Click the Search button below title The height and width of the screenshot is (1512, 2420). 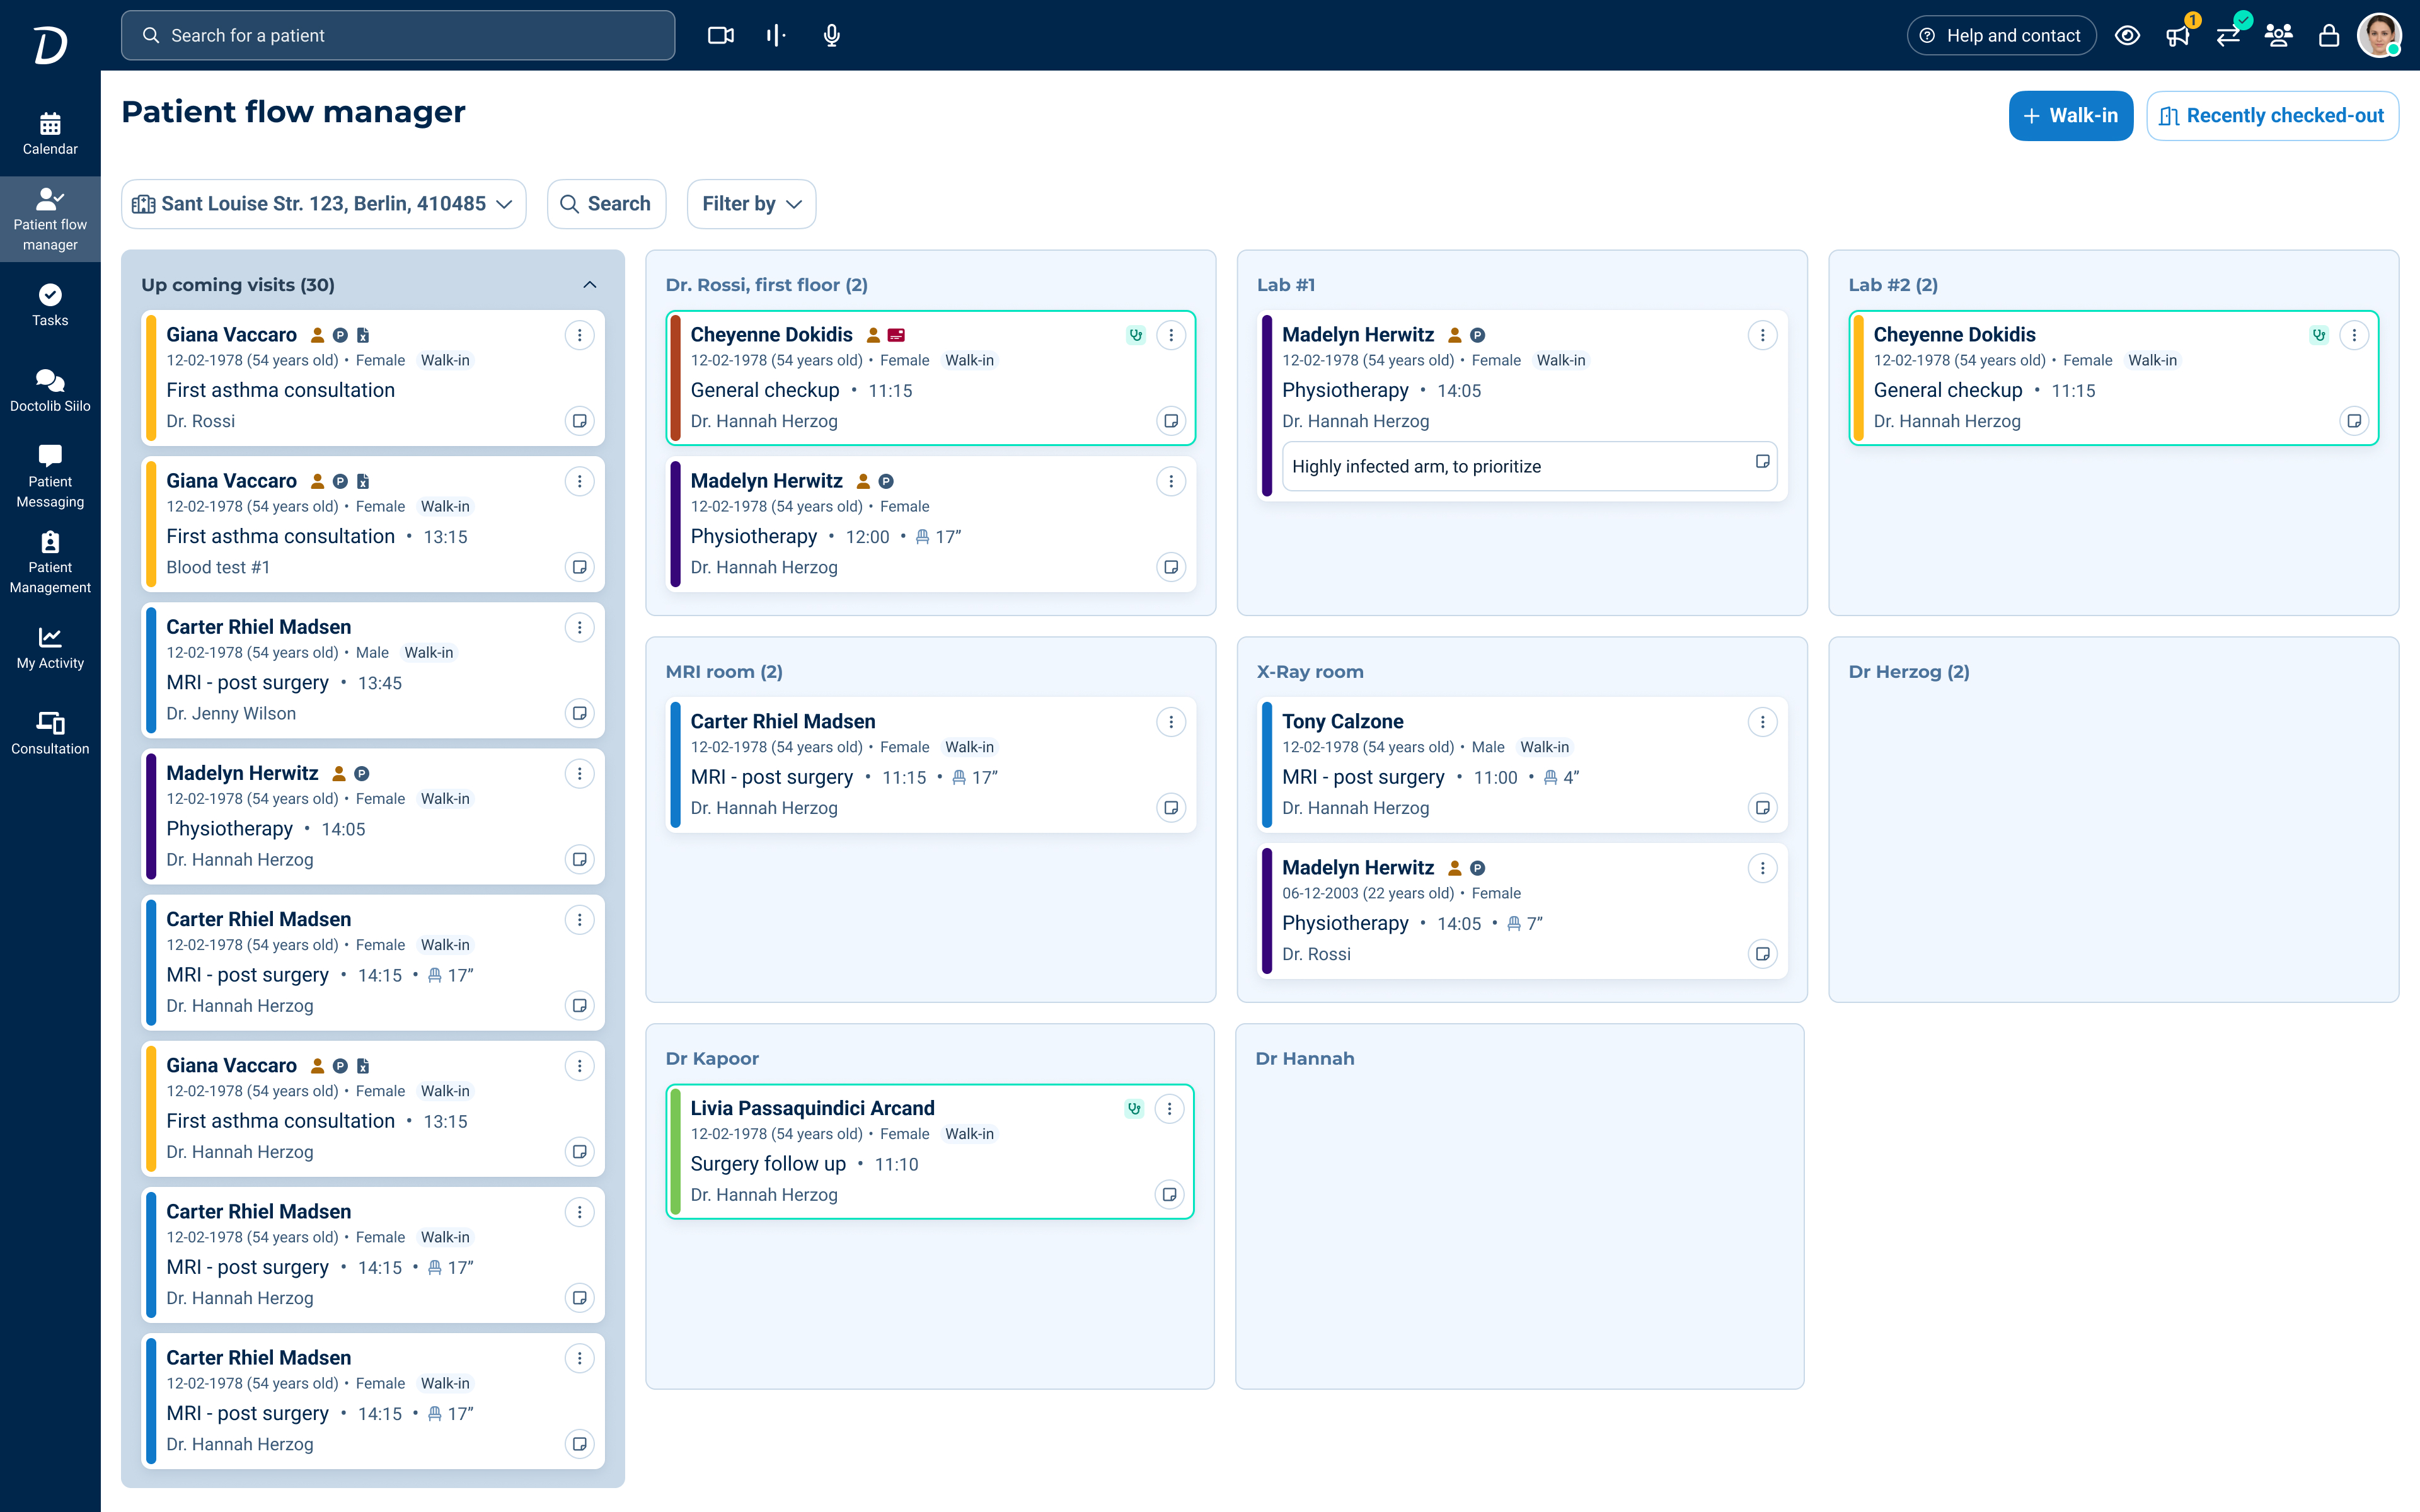coord(606,204)
